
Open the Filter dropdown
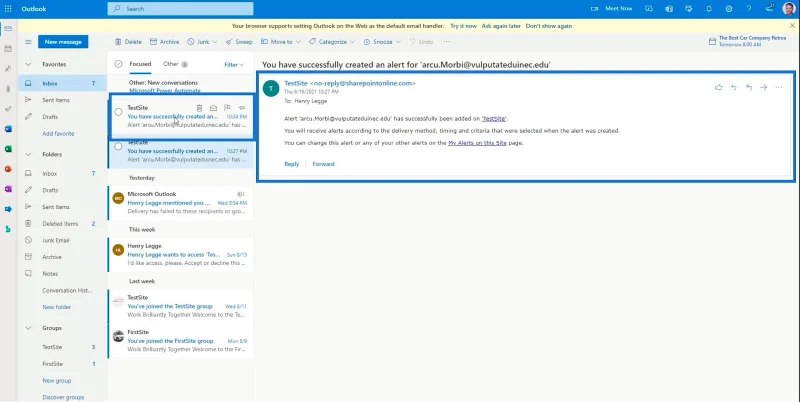coord(234,65)
